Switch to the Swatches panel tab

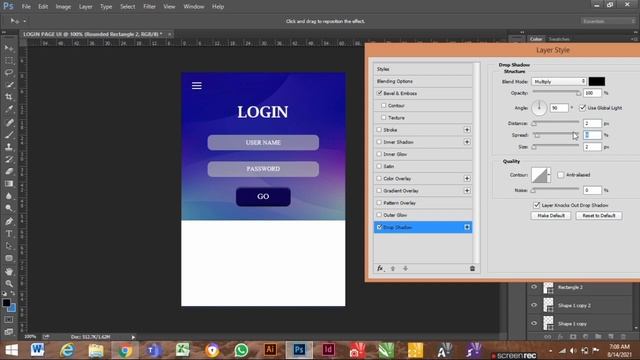pyautogui.click(x=559, y=39)
